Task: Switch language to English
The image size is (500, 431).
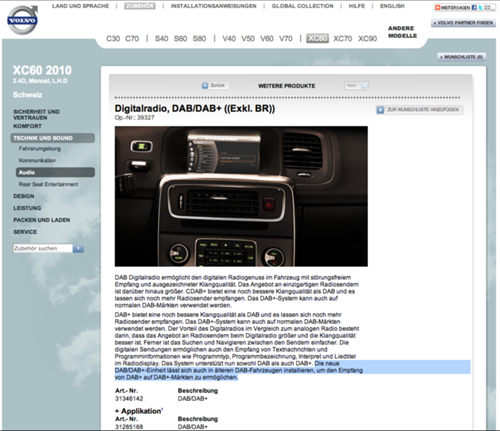Action: coord(392,6)
